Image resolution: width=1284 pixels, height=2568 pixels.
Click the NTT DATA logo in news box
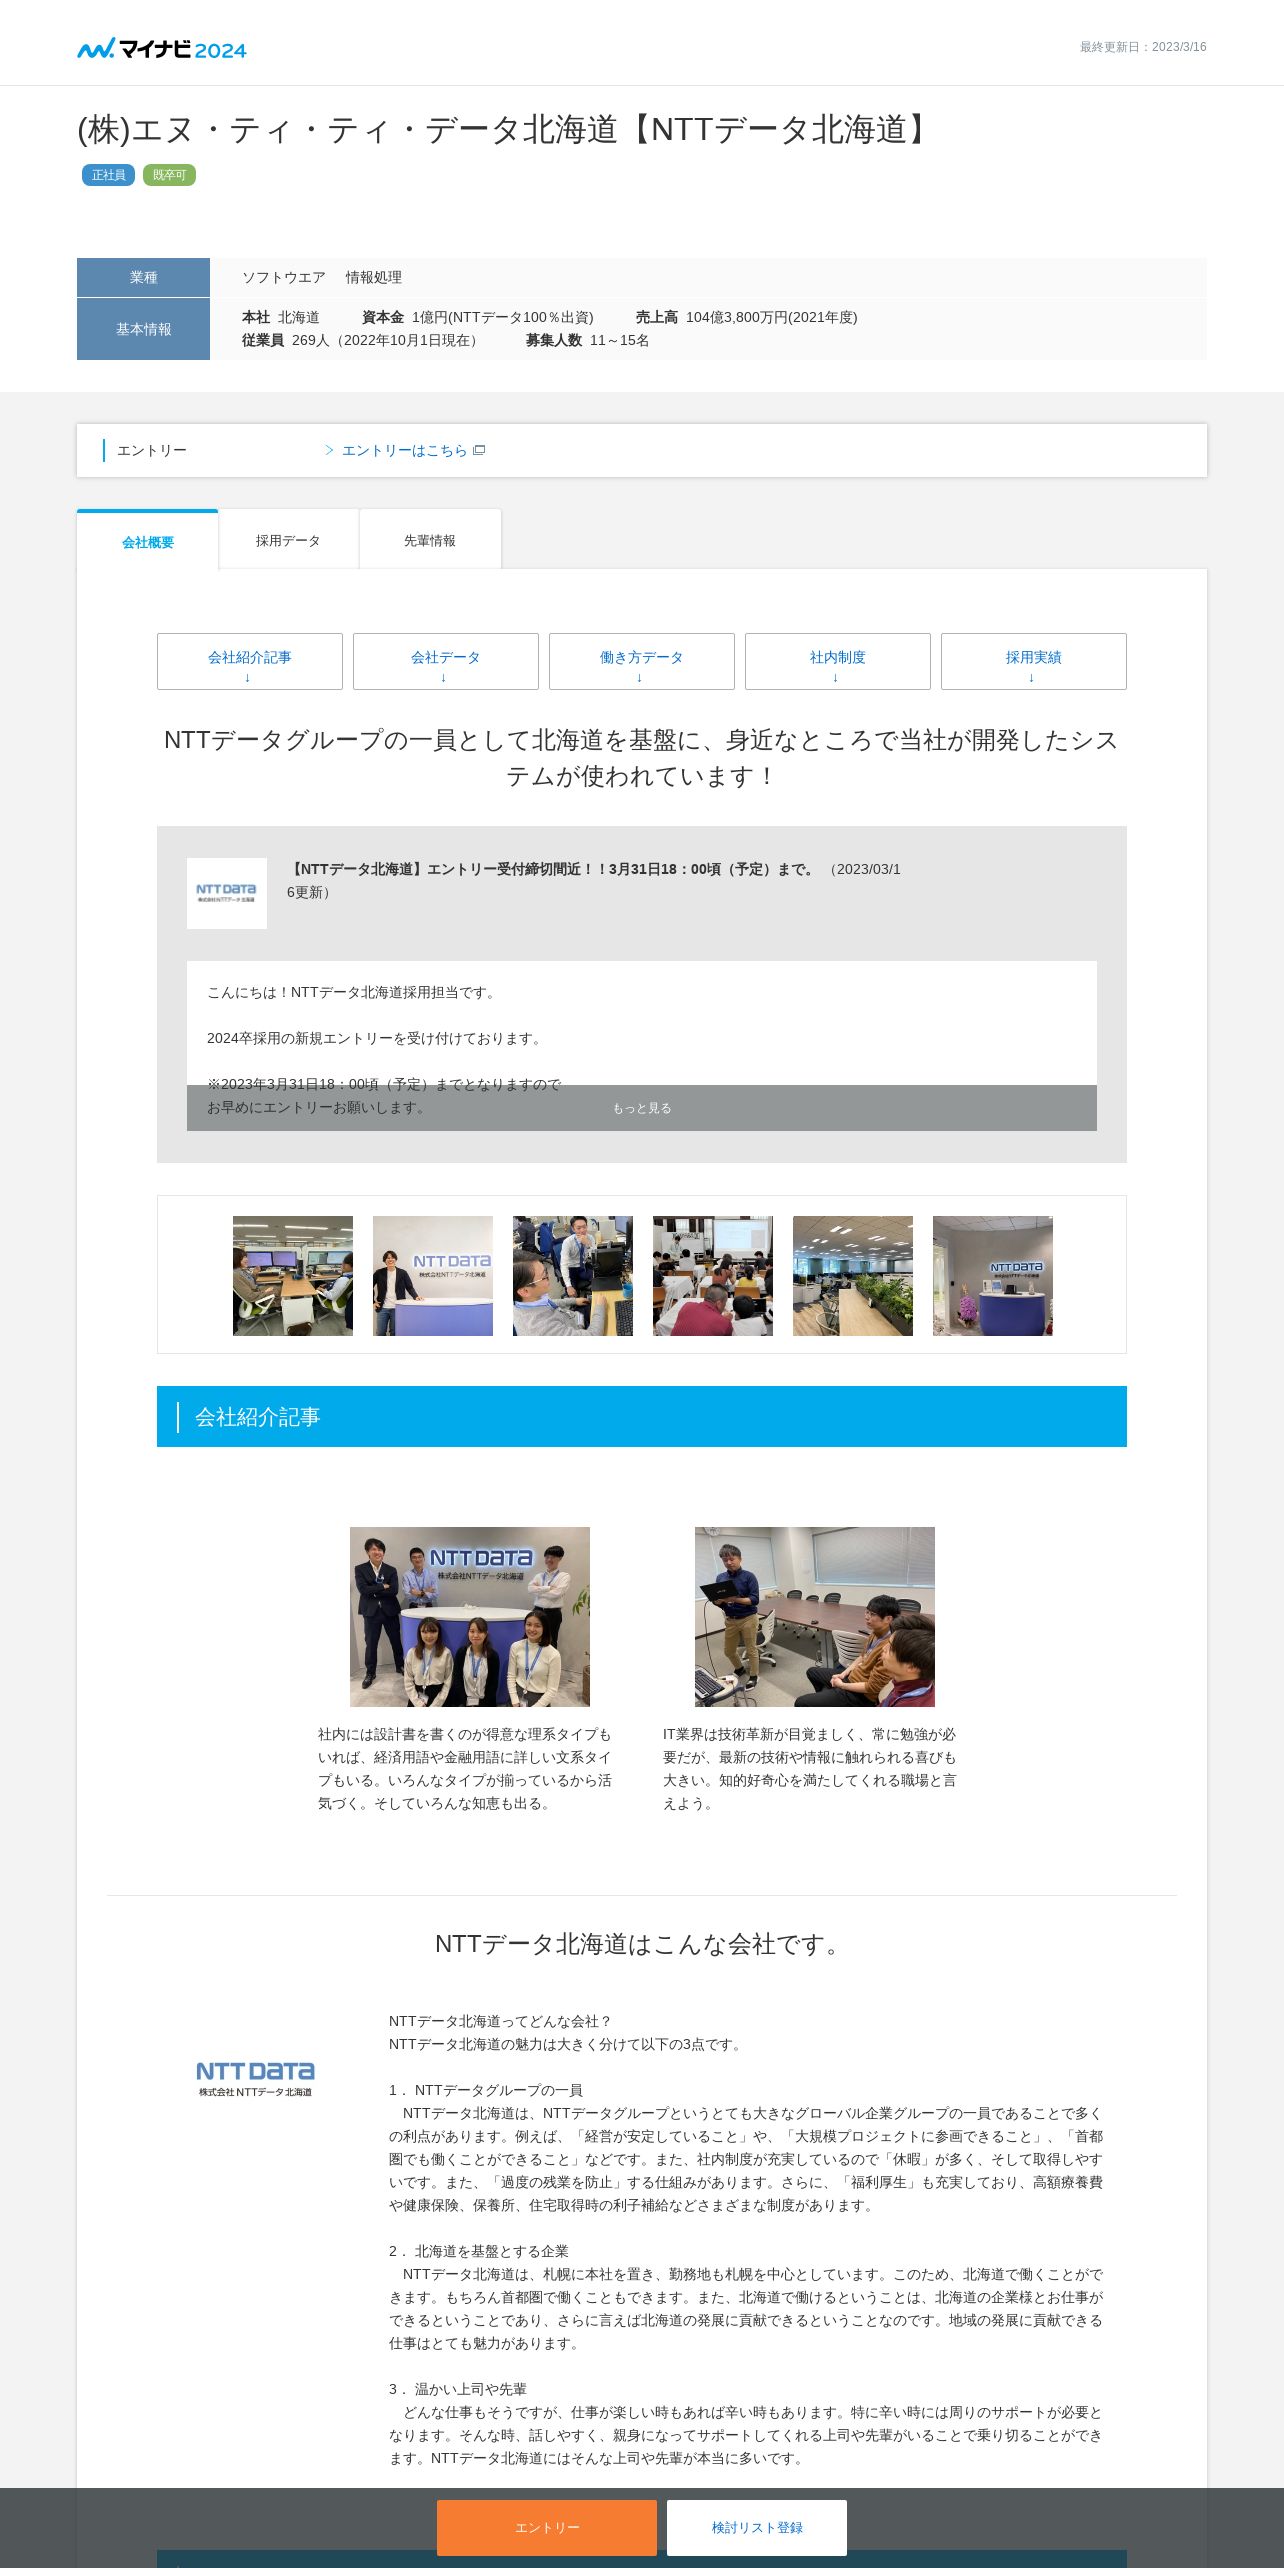point(227,893)
